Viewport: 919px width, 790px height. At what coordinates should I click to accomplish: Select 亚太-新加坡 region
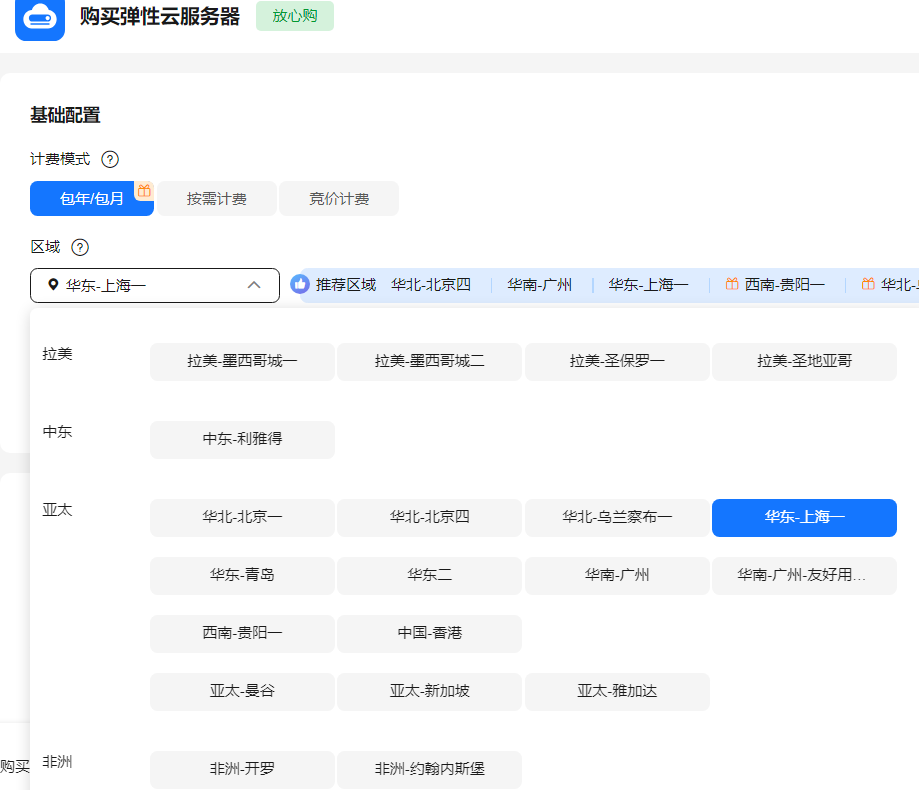click(430, 692)
